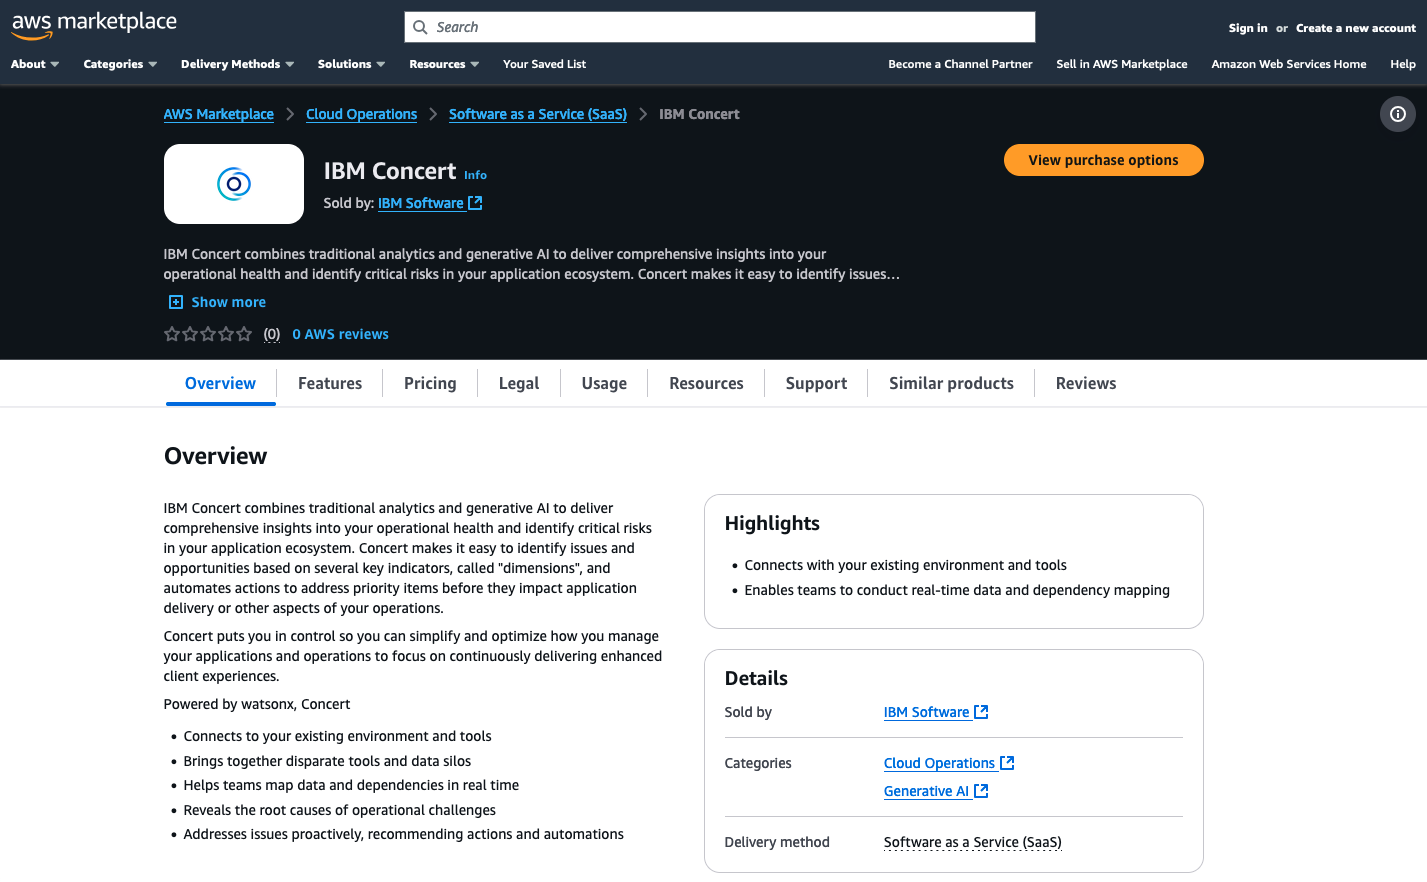This screenshot has width=1427, height=882.
Task: Click the circular info icon at top right
Action: (1397, 114)
